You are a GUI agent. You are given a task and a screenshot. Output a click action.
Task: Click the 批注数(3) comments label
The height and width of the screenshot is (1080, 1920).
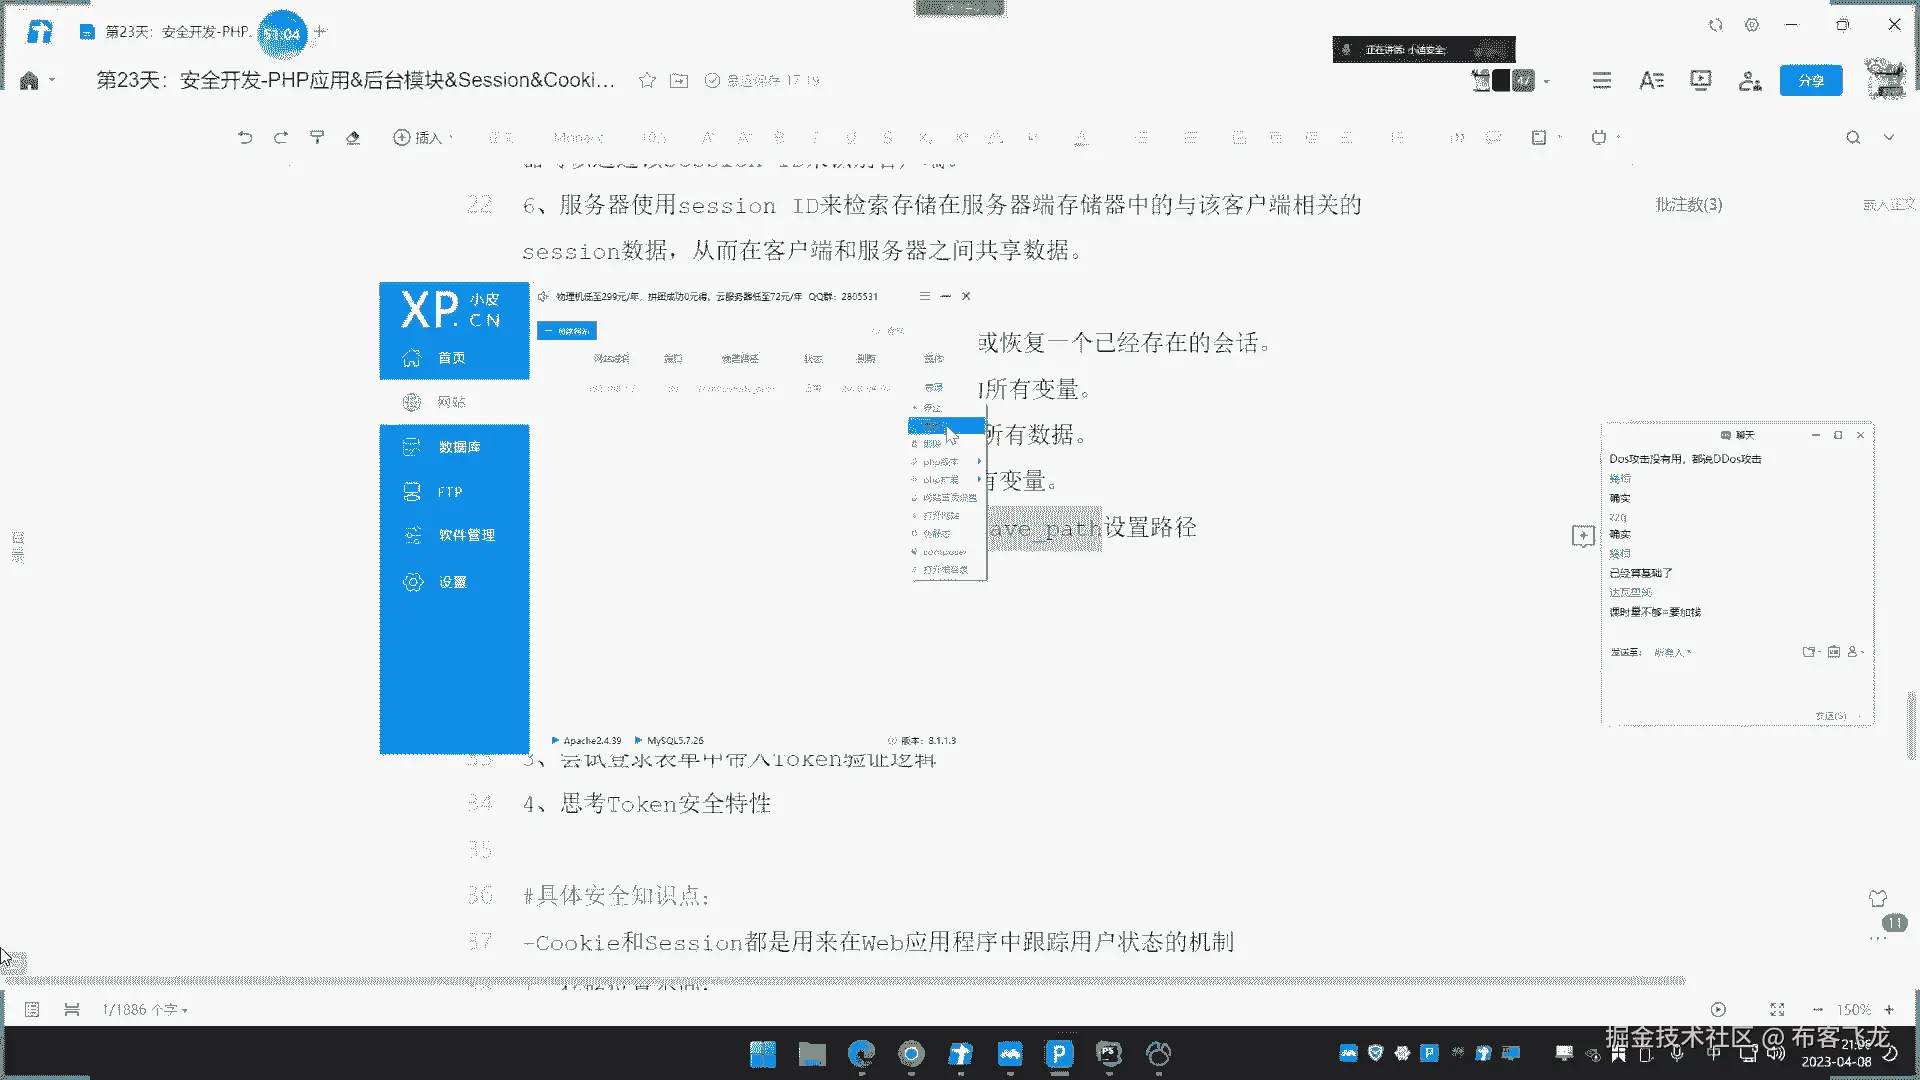pos(1688,204)
